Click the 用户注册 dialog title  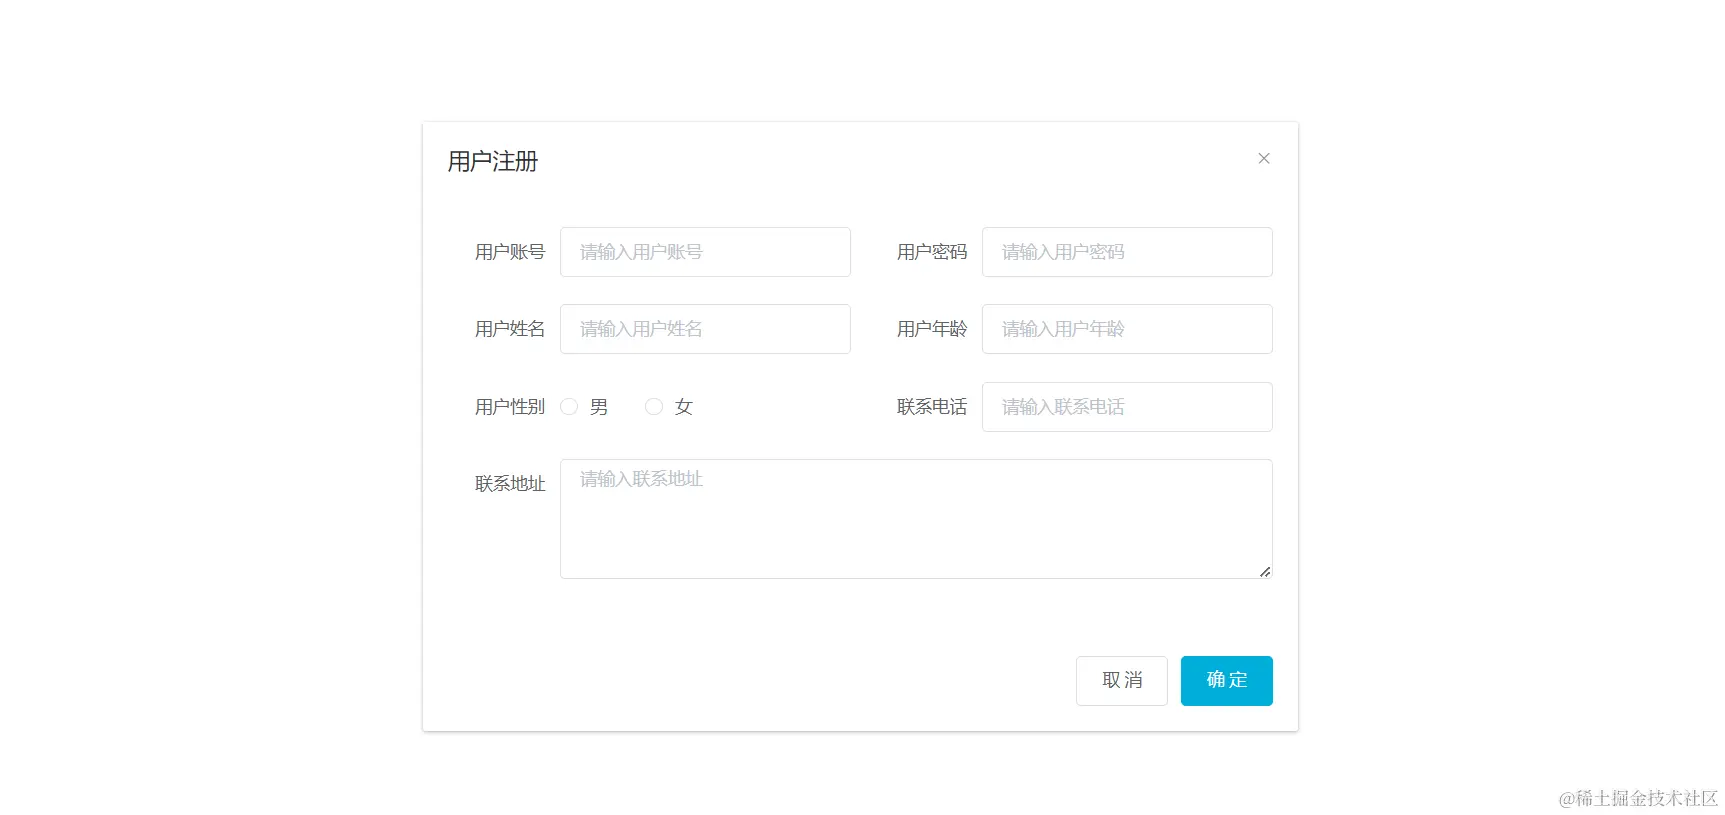(493, 162)
